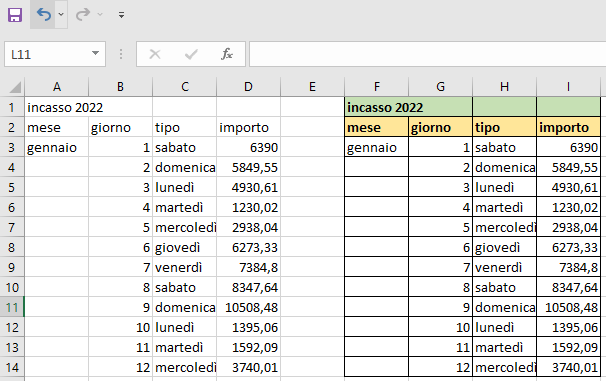Click cell I7 with value 2938,04
606x381 pixels.
click(568, 227)
